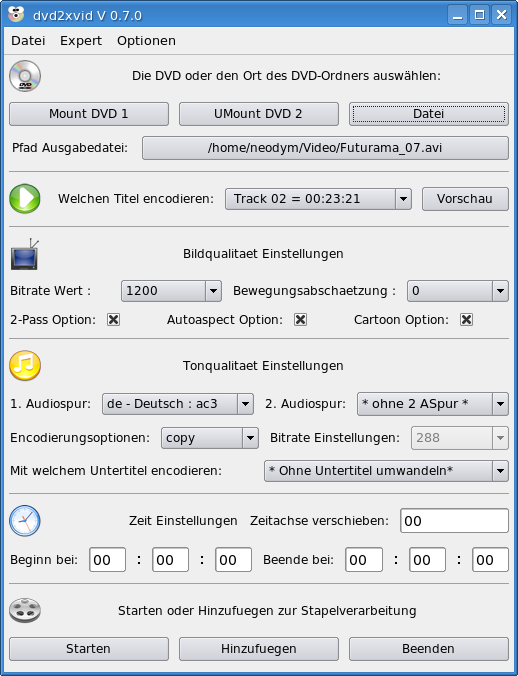Open the Untertitel selection dropdown

[386, 471]
